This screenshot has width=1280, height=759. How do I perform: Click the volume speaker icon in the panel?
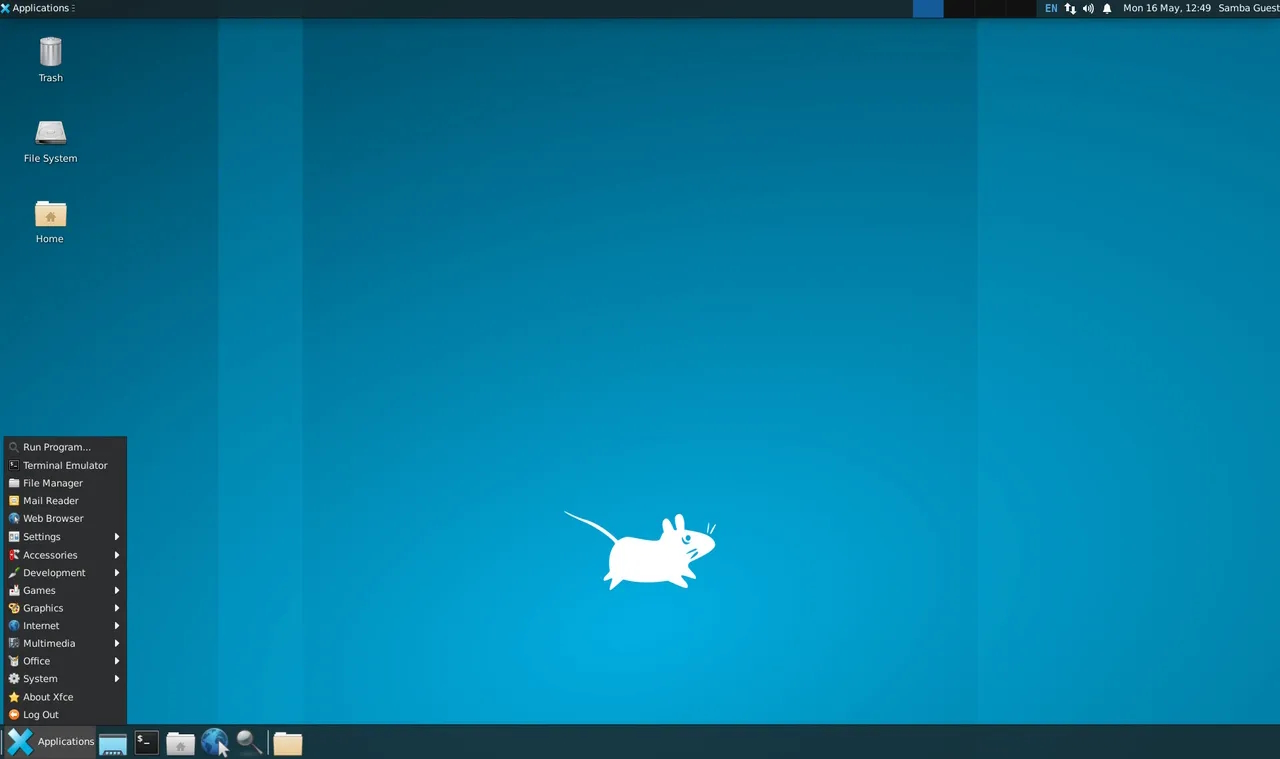pyautogui.click(x=1088, y=8)
